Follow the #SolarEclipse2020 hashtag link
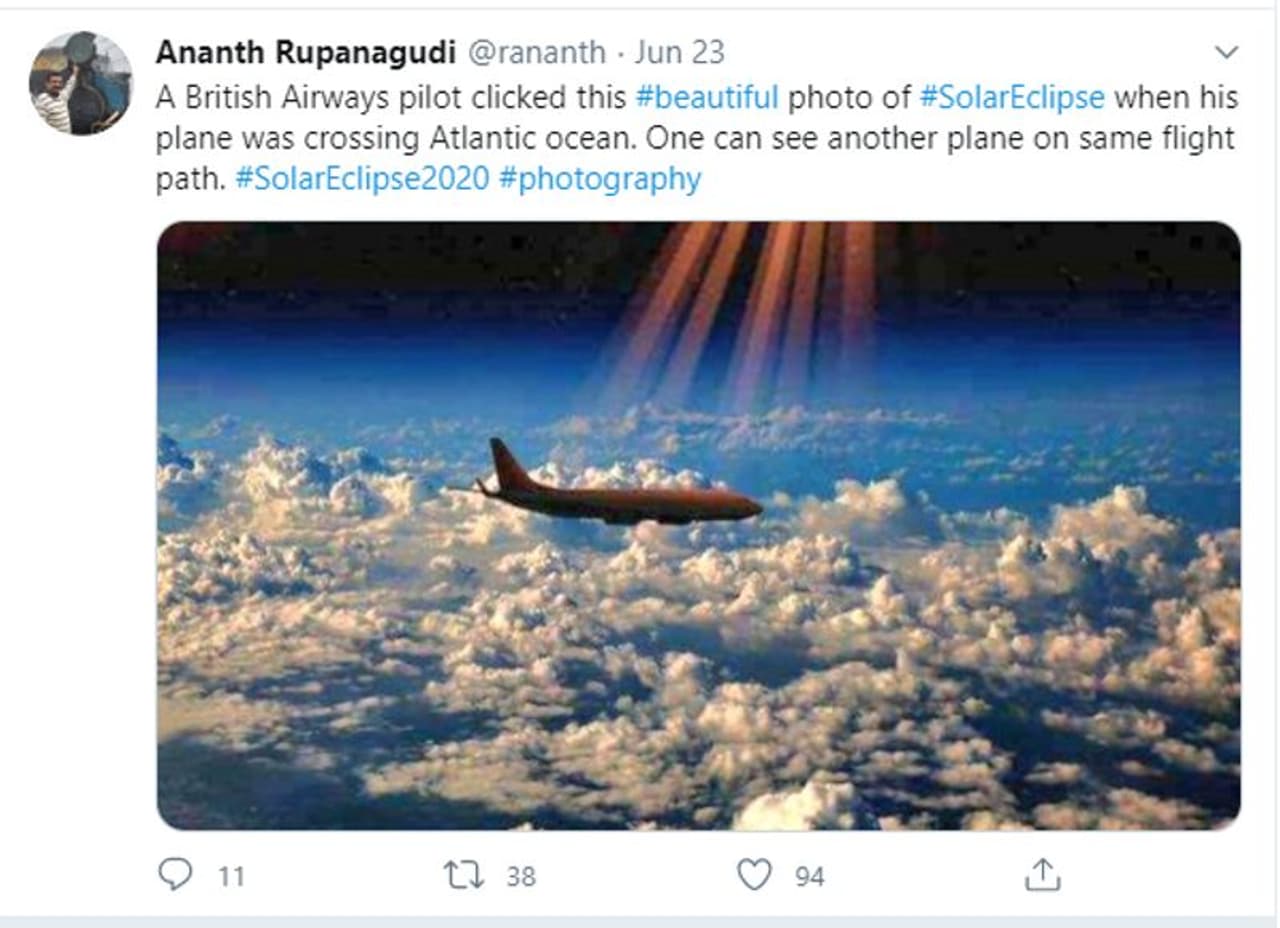1280x928 pixels. 361,179
